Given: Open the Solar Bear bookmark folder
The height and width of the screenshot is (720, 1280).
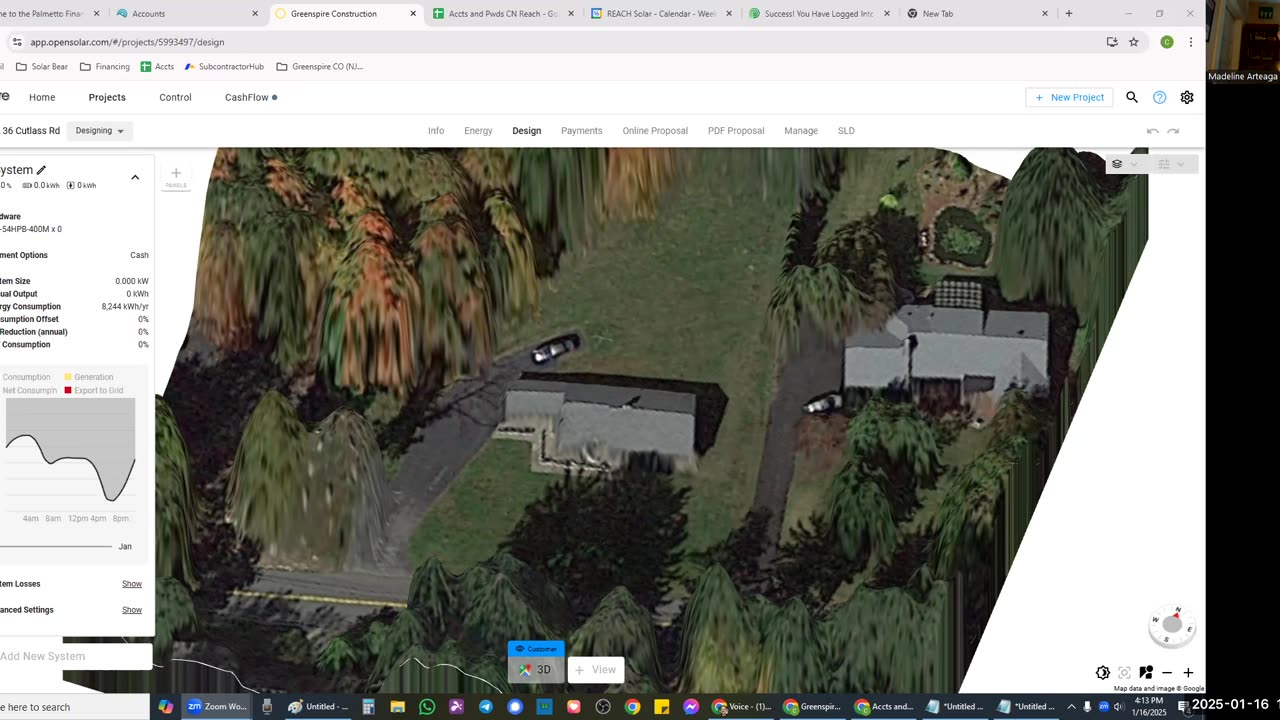Looking at the screenshot, I should click(x=42, y=67).
